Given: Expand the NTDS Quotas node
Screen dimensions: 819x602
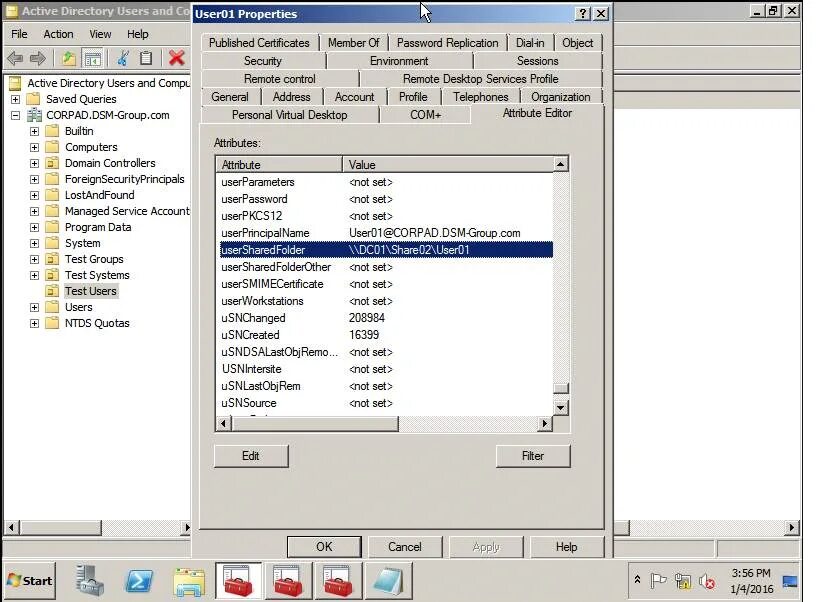Looking at the screenshot, I should [34, 324].
